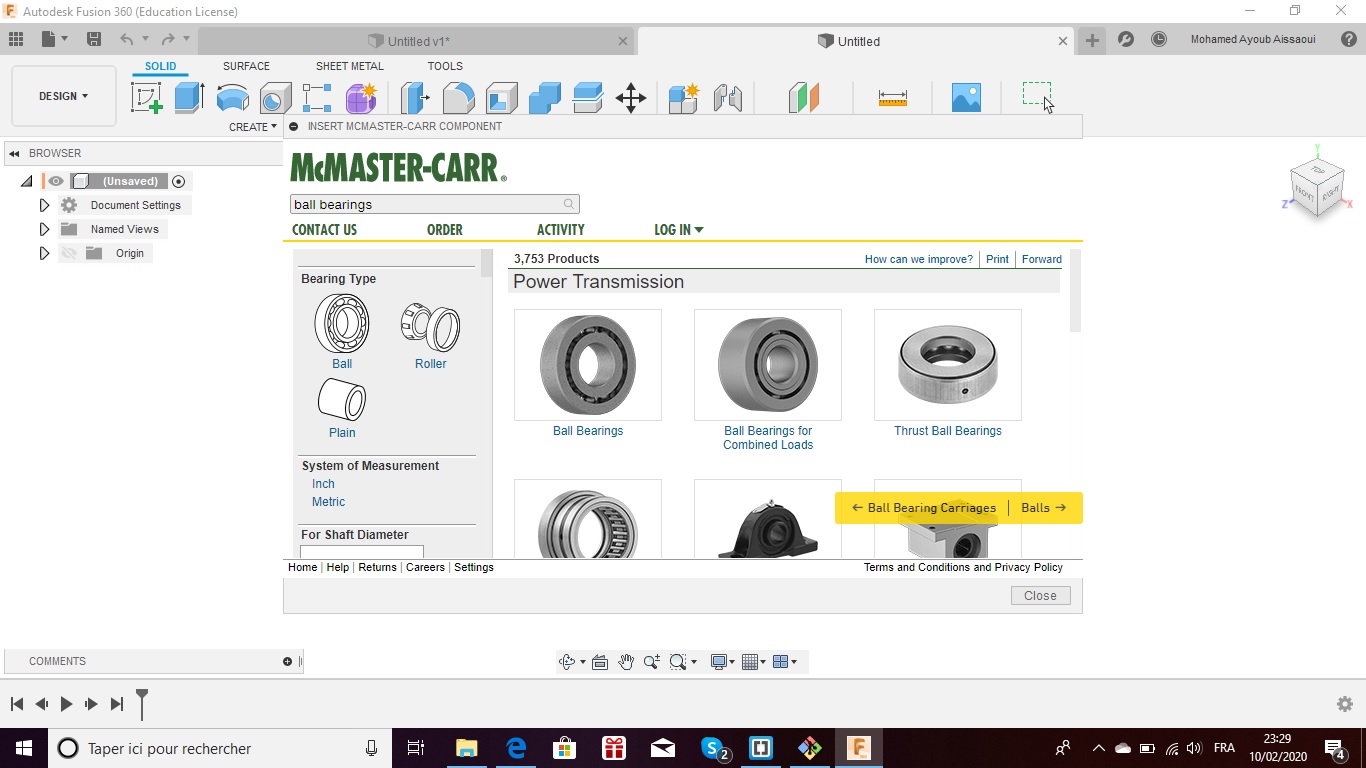The image size is (1366, 768).
Task: Click the McMaster-Carr ball bearings search field
Action: click(x=434, y=204)
